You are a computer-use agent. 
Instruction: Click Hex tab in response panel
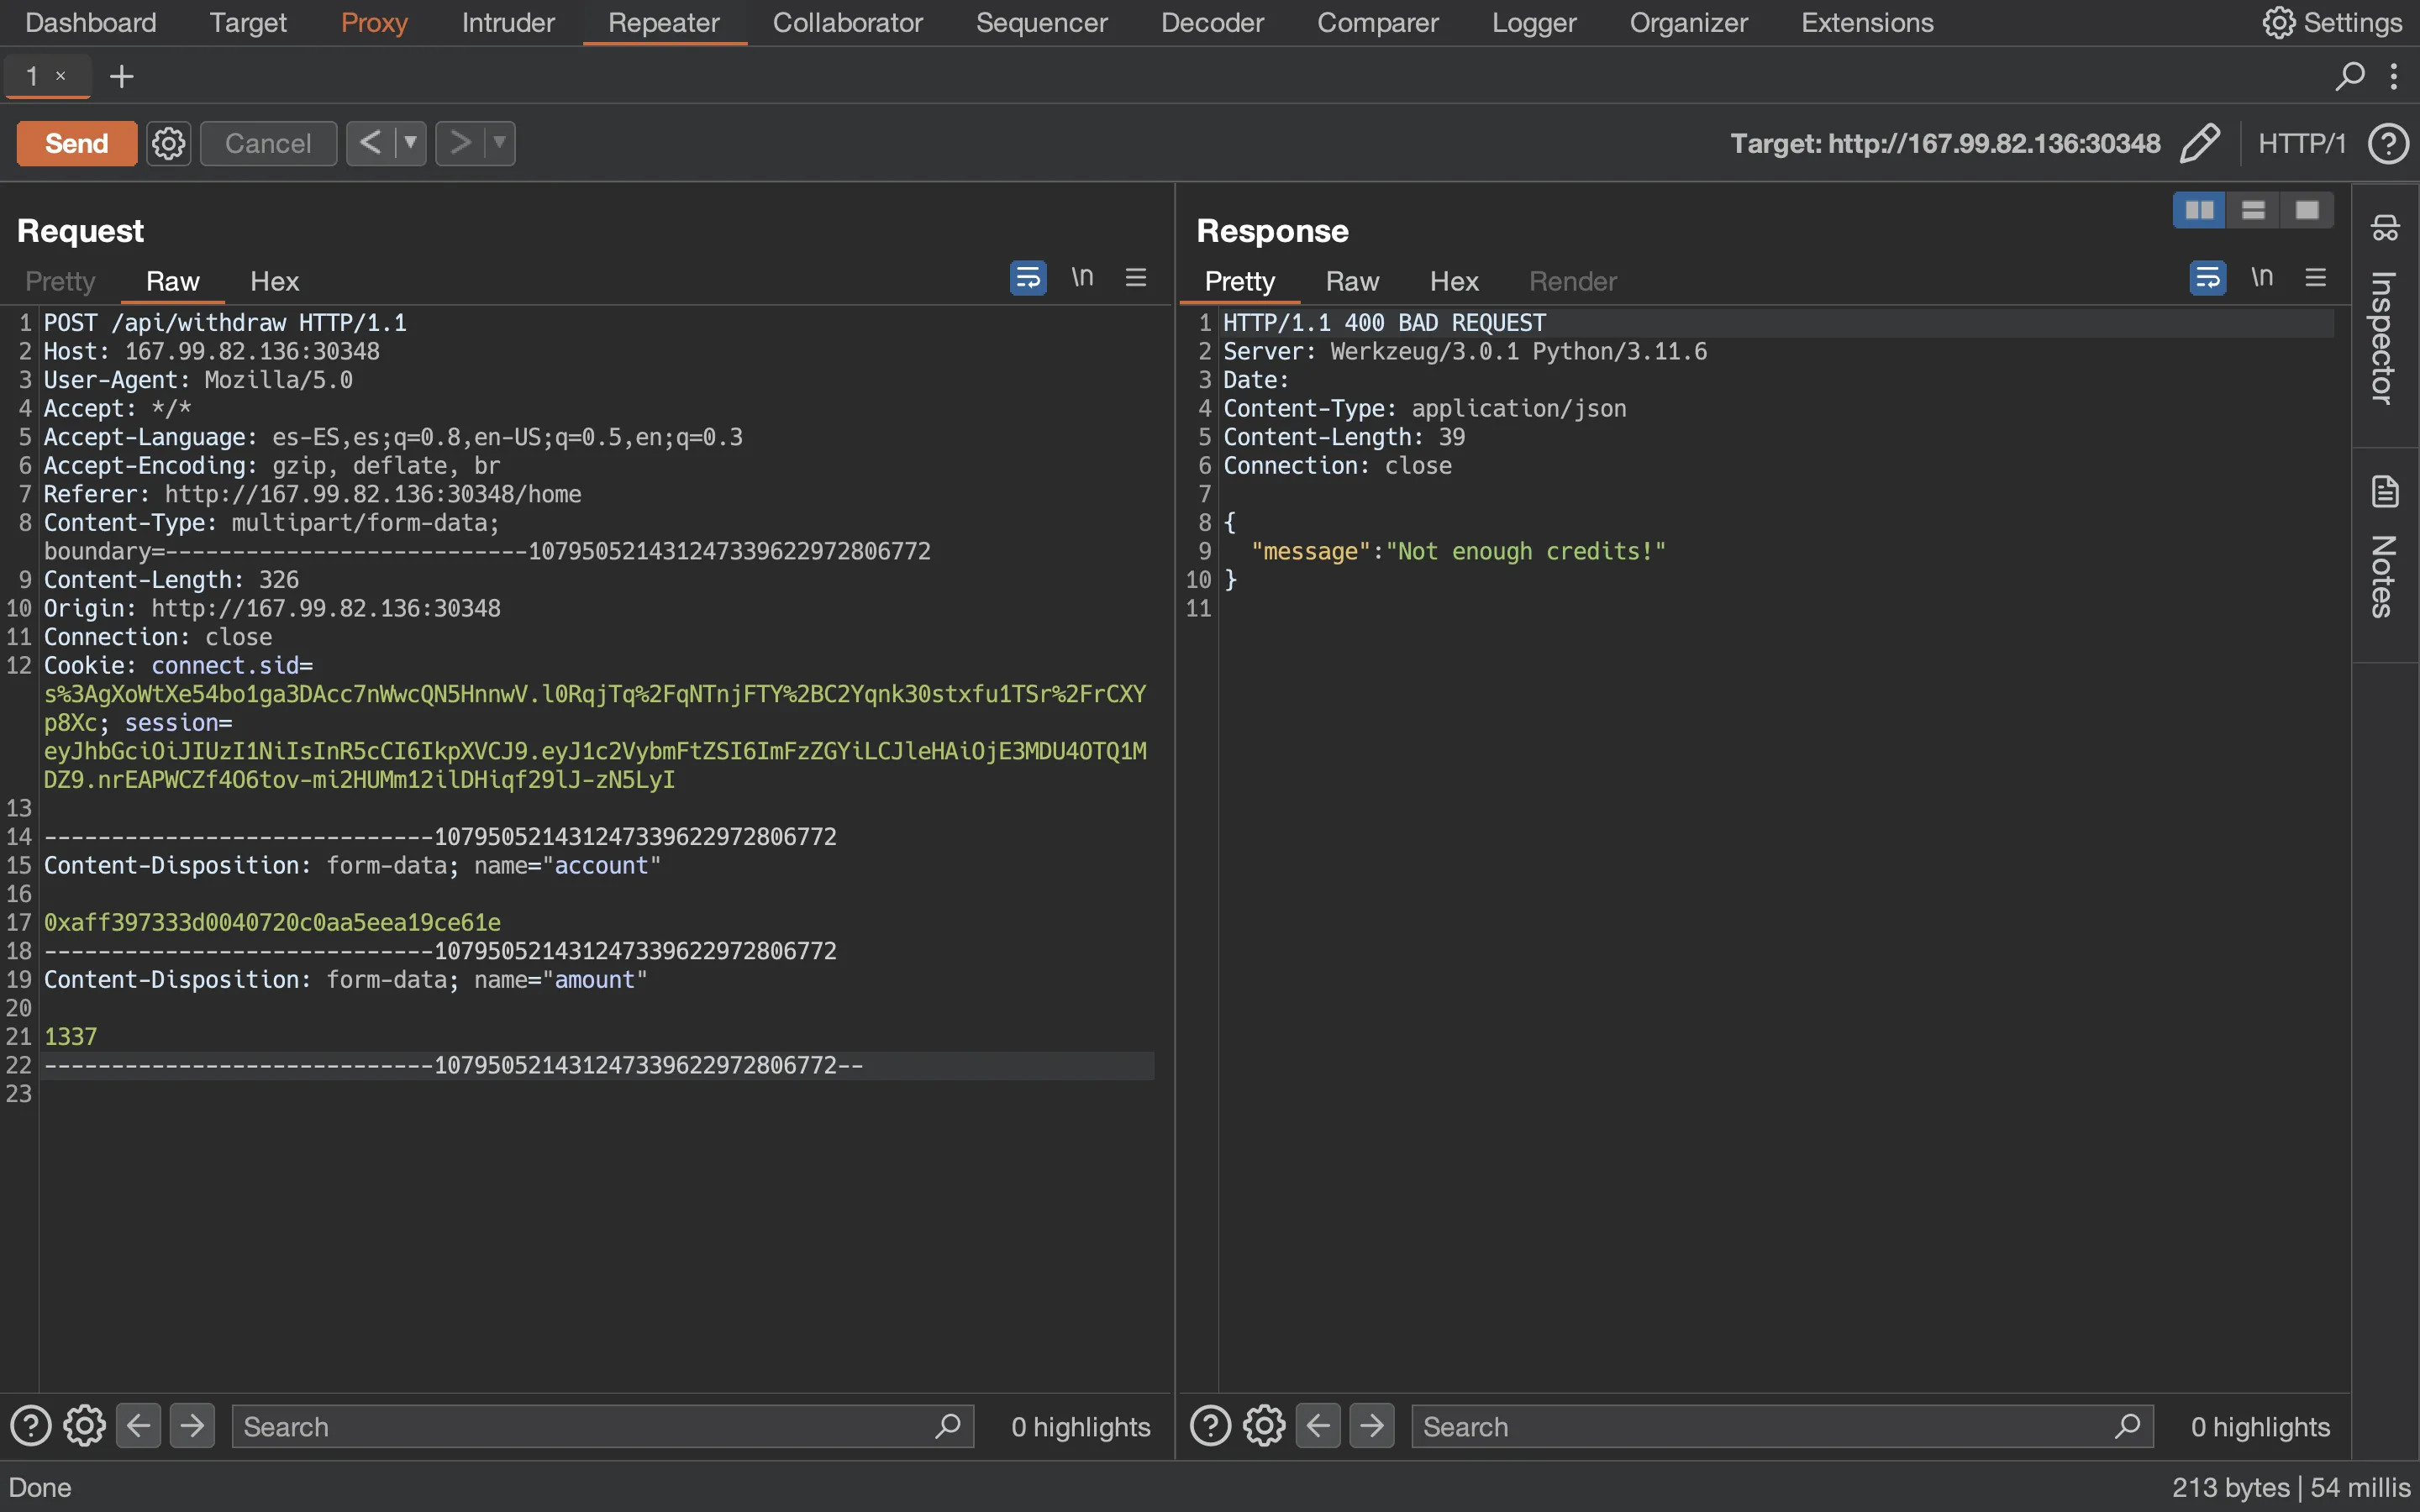1453,281
